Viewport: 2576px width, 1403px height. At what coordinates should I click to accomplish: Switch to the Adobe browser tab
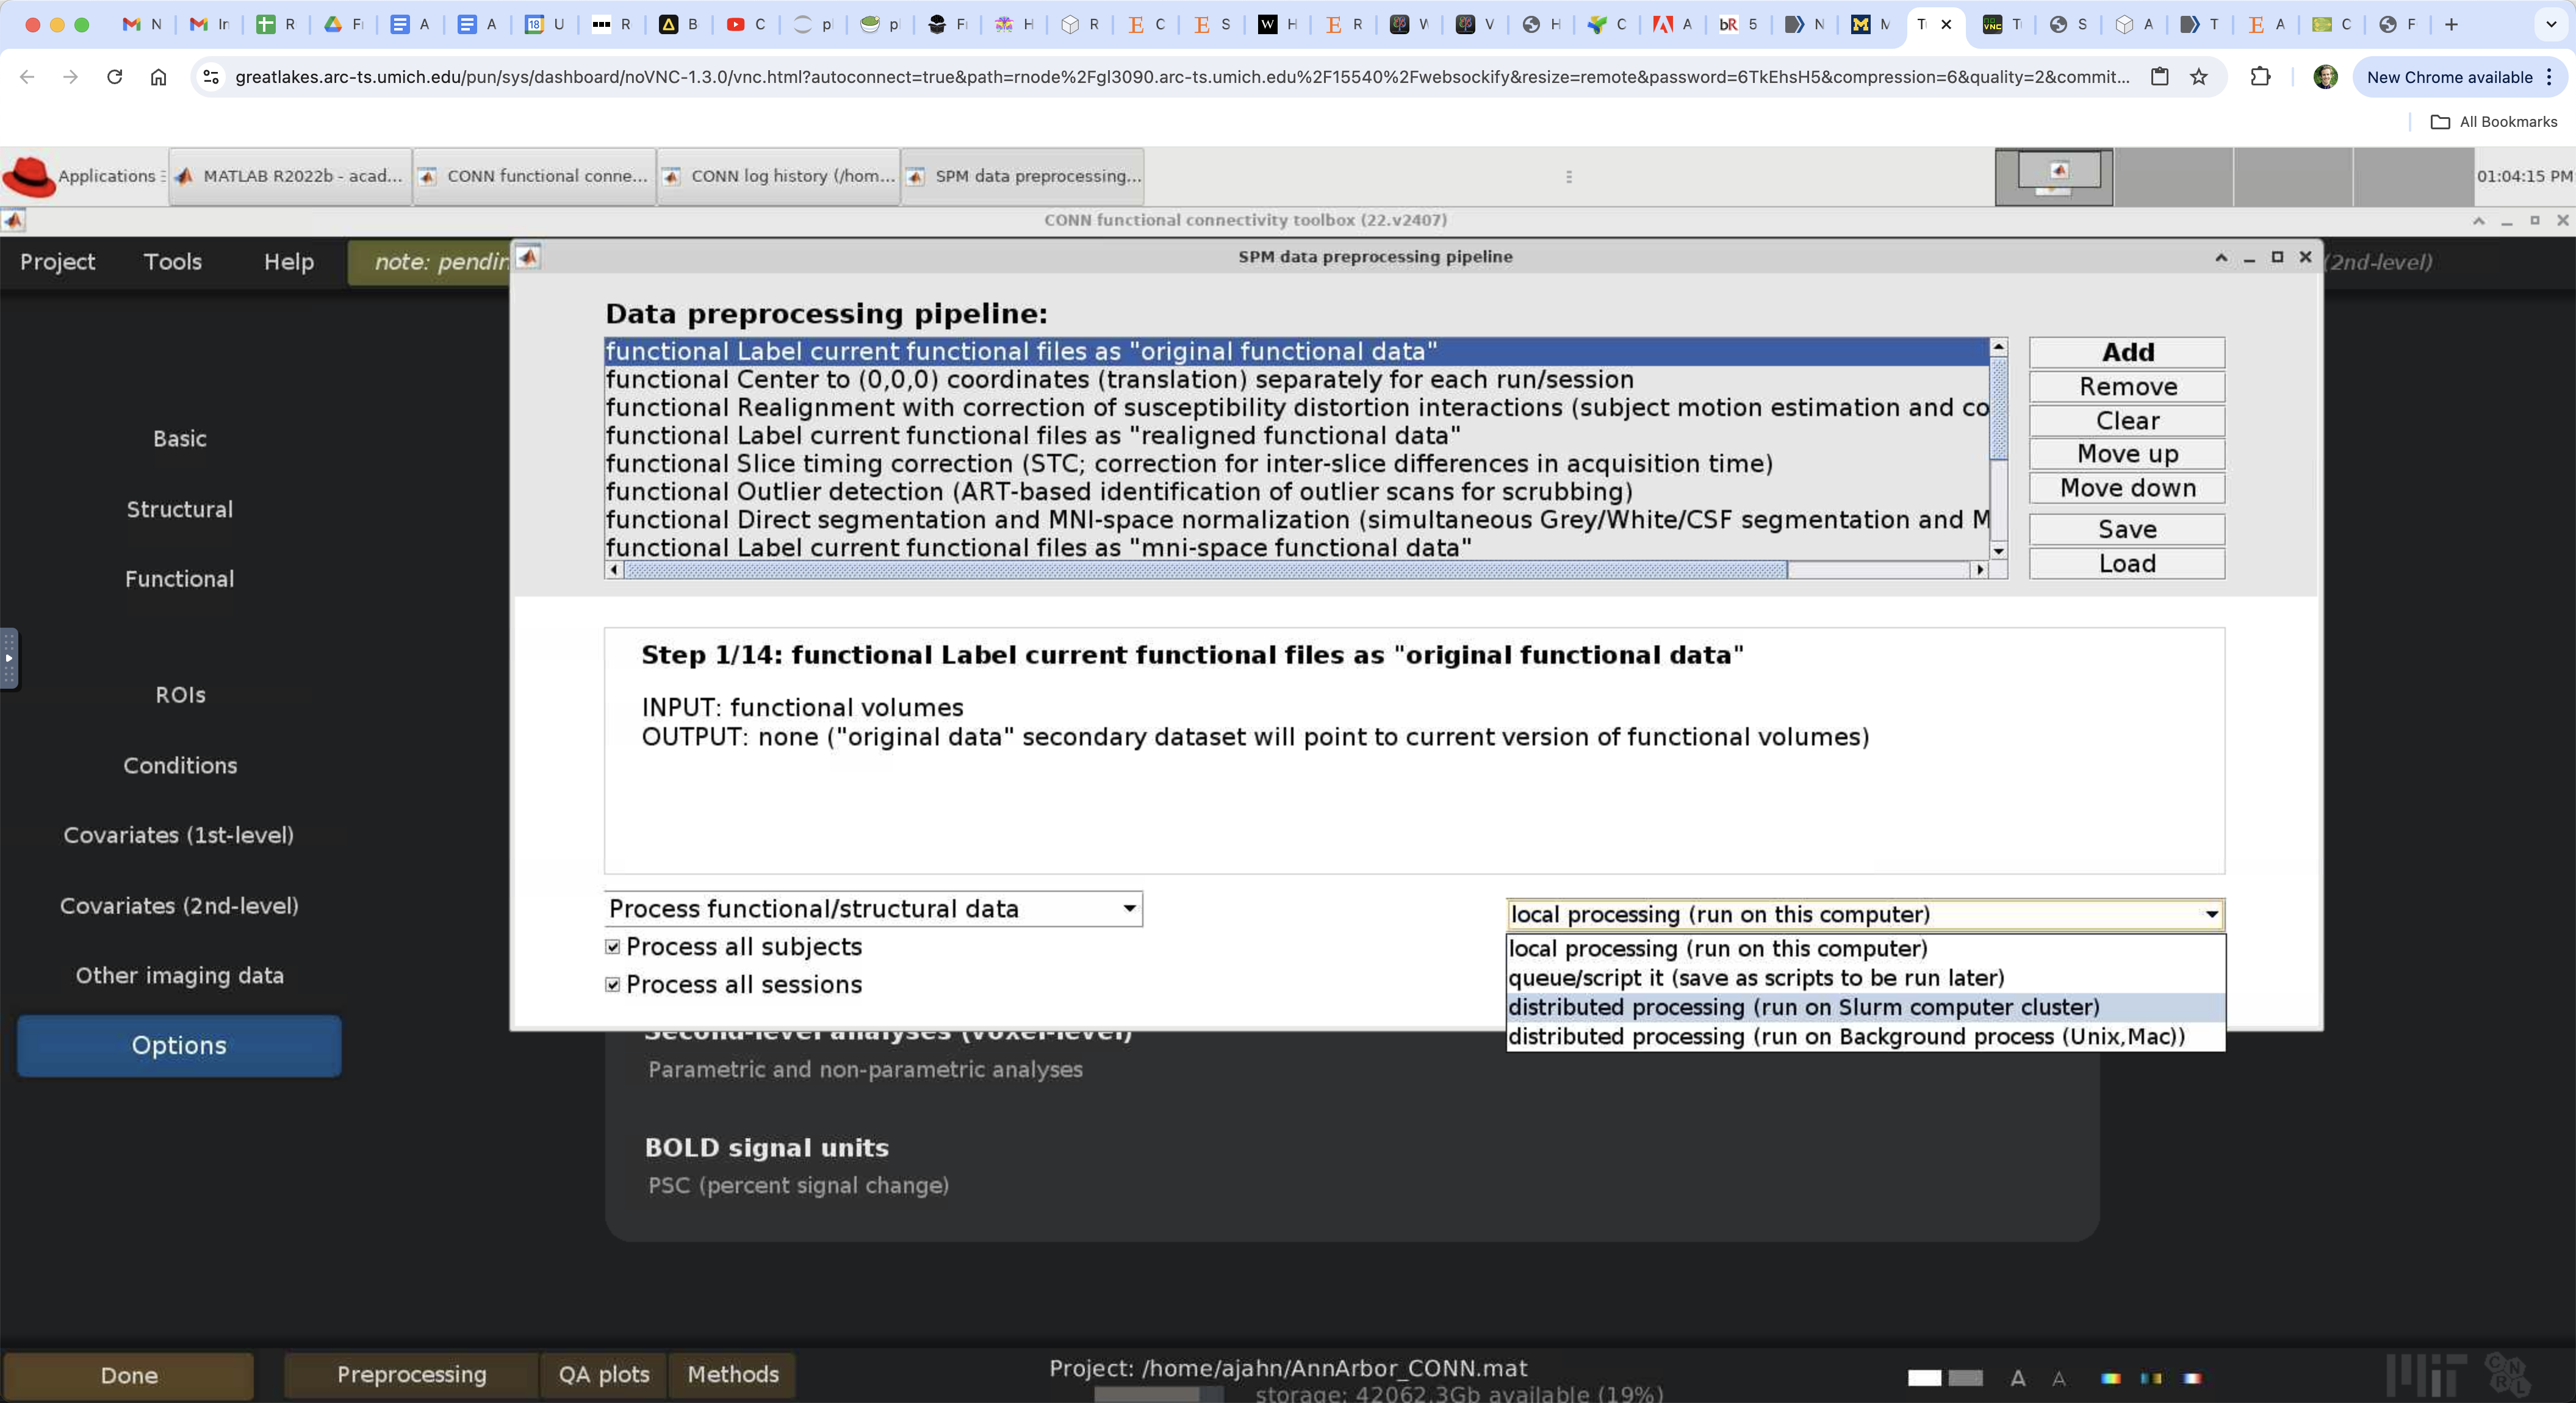1671,24
